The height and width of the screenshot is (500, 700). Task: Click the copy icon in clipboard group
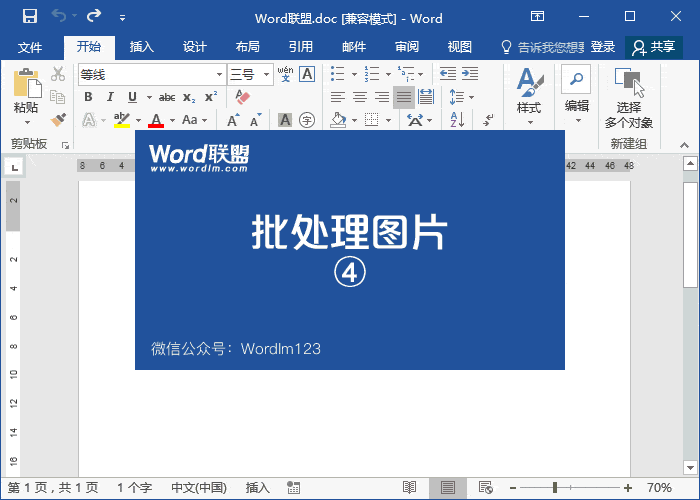tap(58, 96)
